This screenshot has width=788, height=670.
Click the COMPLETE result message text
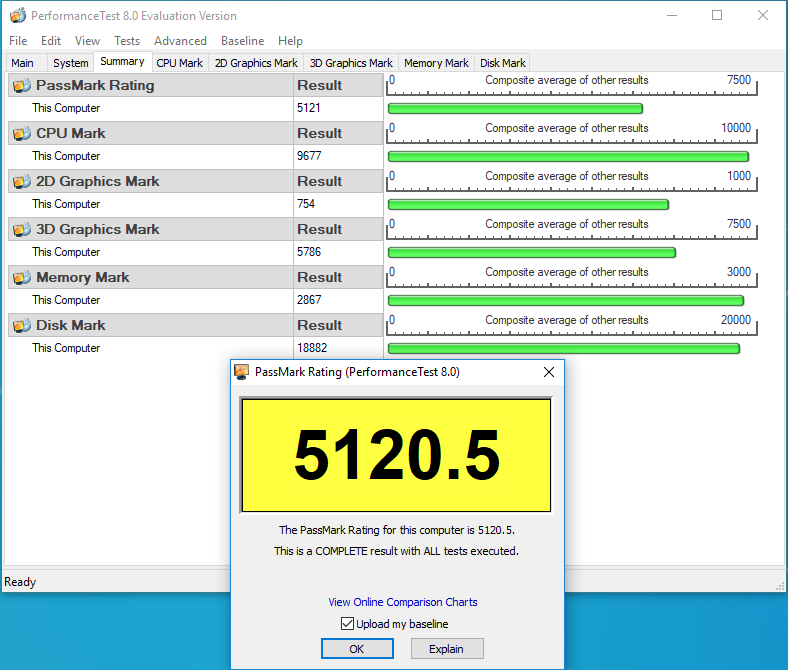click(x=397, y=551)
